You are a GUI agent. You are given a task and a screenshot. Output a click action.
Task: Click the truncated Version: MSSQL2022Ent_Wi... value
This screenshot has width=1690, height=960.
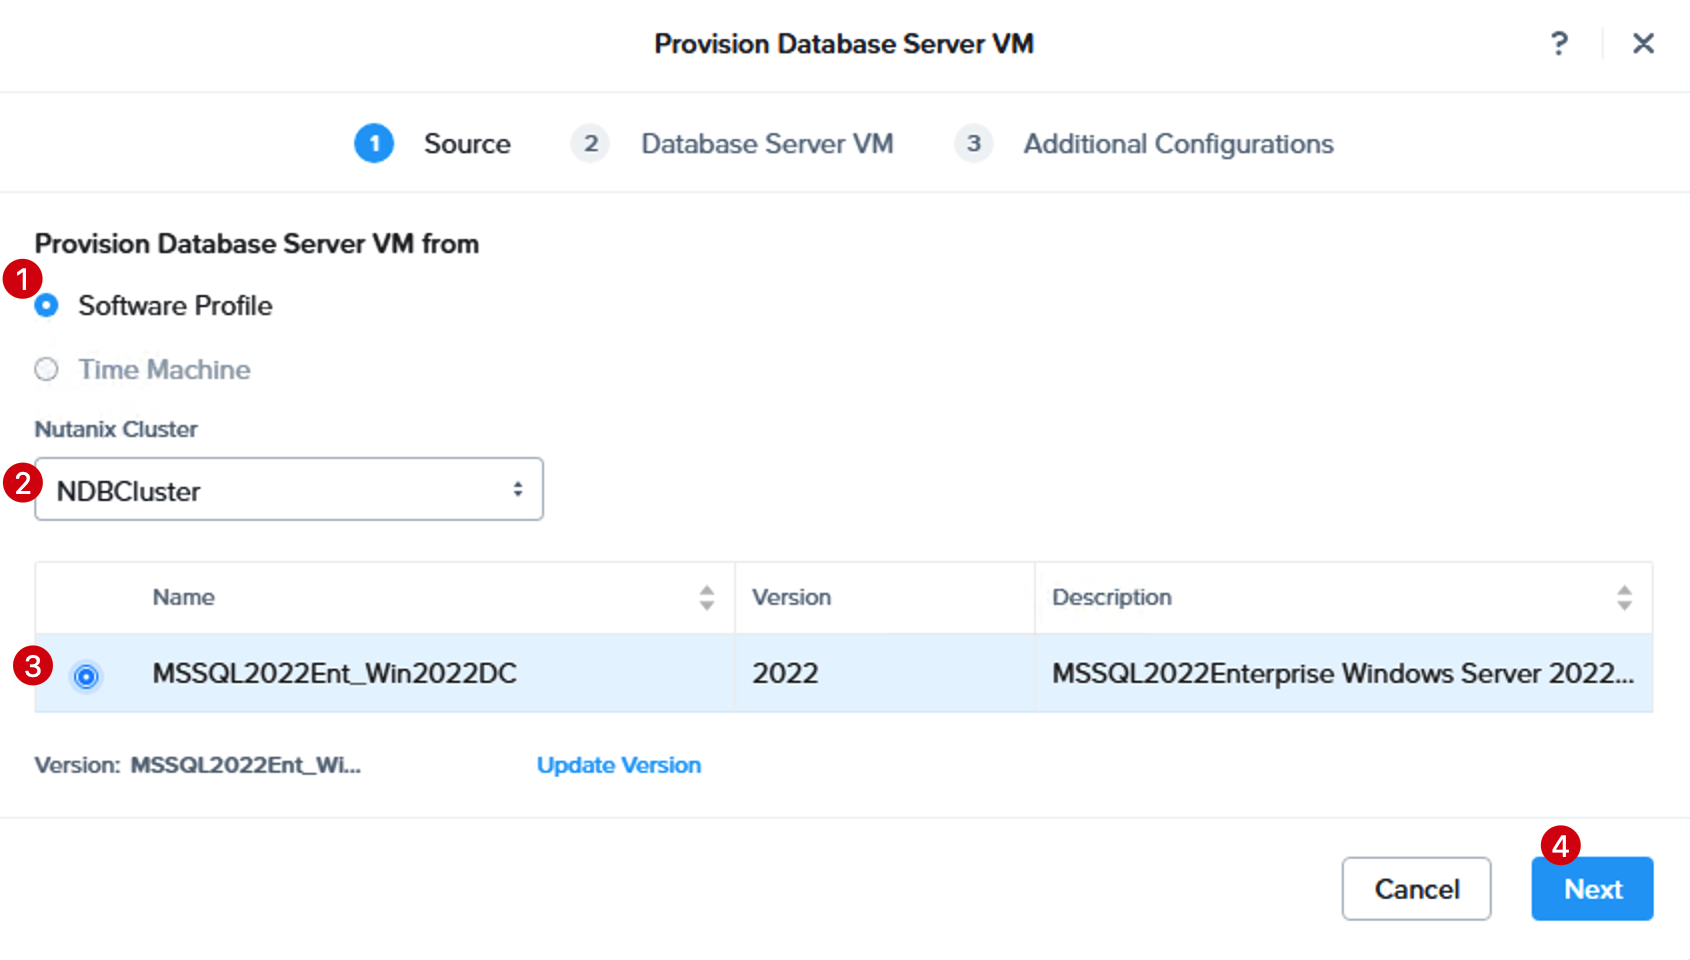246,765
